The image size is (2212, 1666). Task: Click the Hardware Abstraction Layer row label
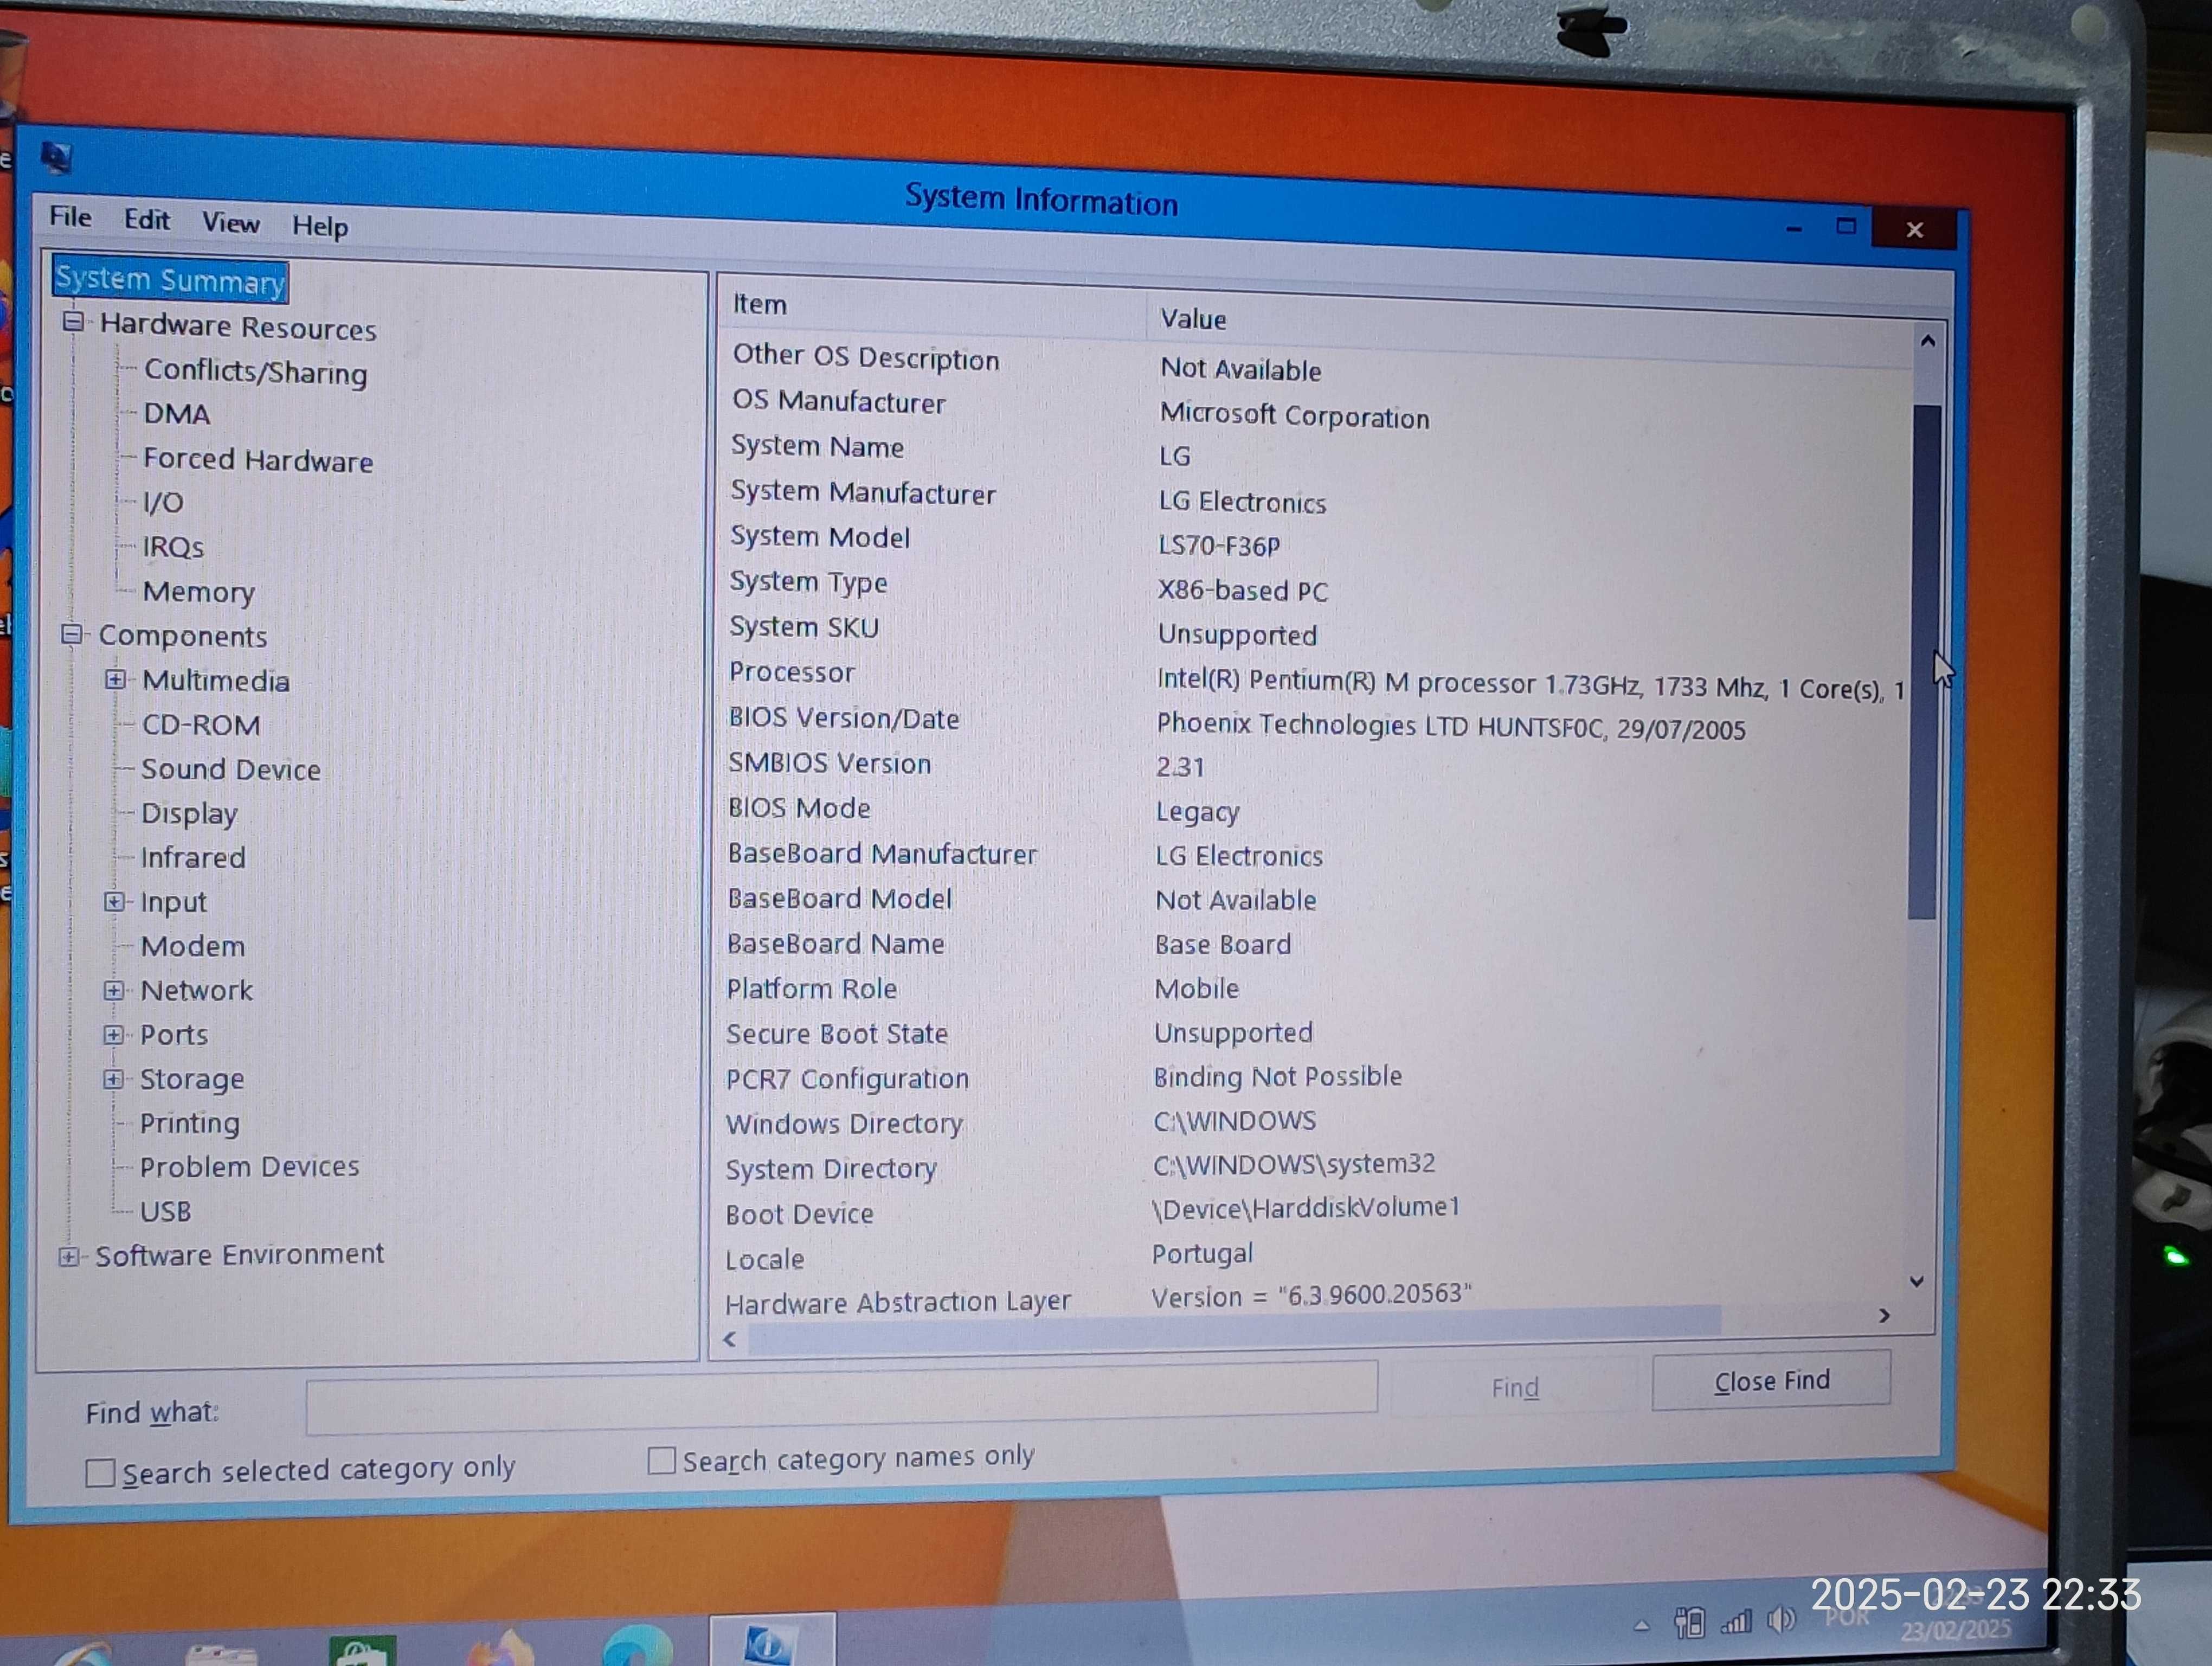898,1303
